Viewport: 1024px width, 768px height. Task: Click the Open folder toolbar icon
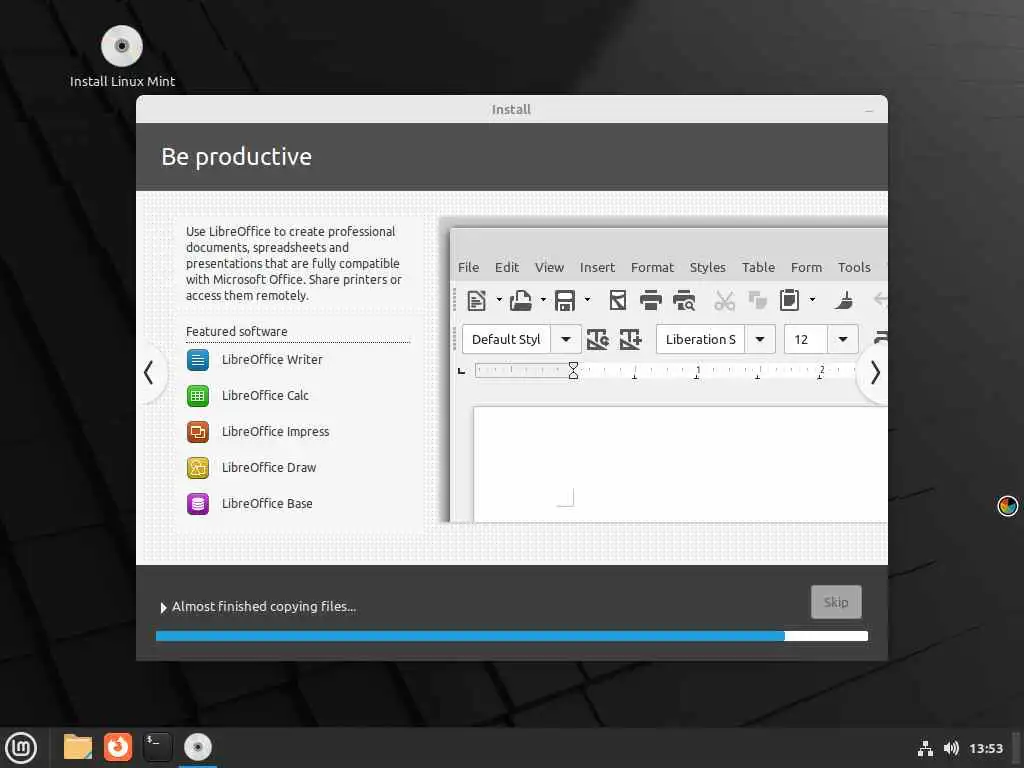click(x=520, y=300)
